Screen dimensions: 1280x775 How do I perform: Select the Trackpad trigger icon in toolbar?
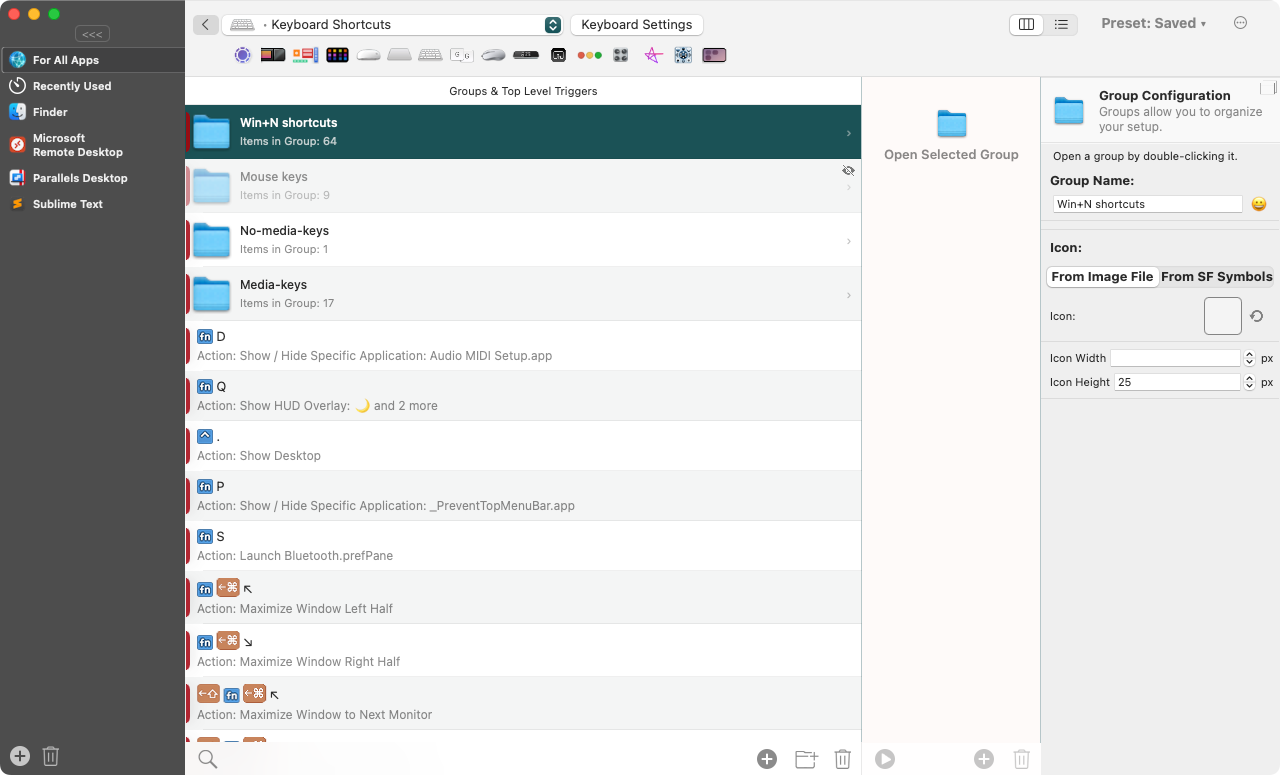pos(399,55)
